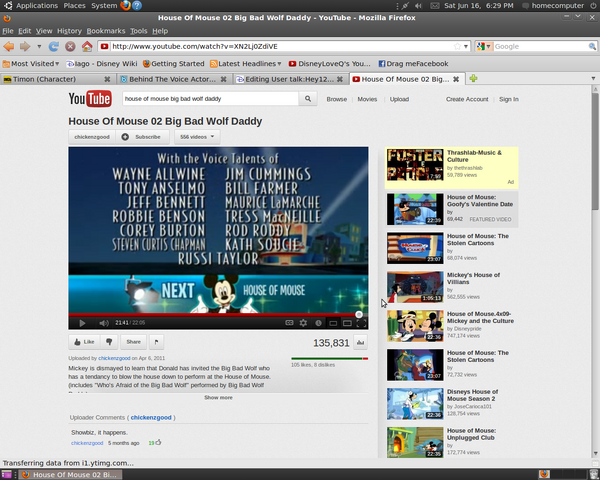Click the Create Account link
Screen dimensions: 600x480
point(467,99)
